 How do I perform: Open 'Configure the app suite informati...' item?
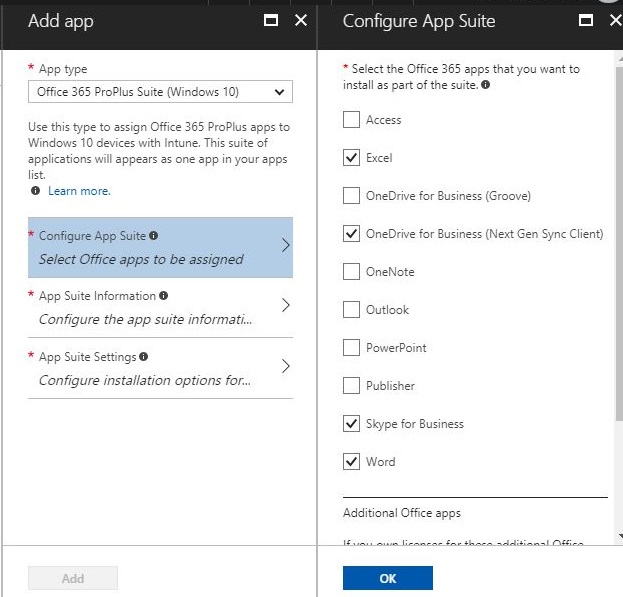coord(161,307)
